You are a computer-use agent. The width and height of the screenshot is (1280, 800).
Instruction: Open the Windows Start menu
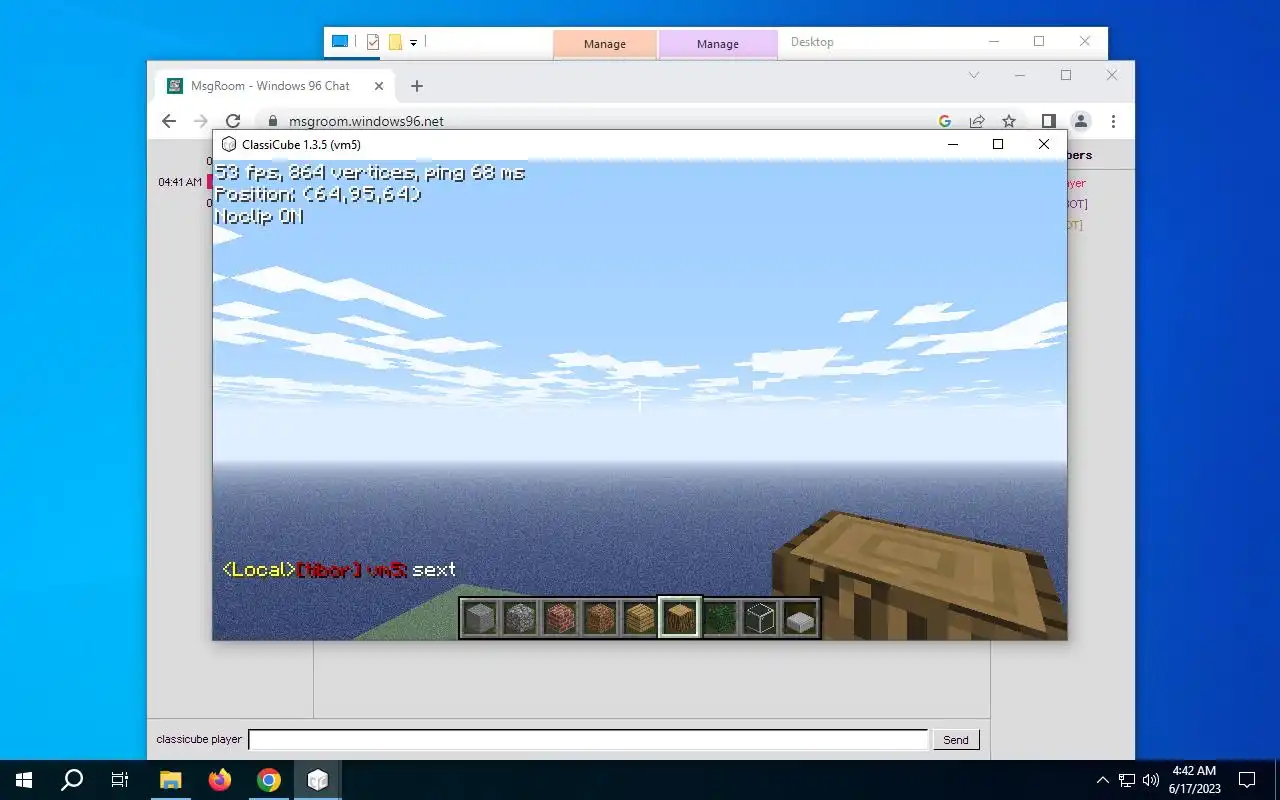pyautogui.click(x=24, y=780)
